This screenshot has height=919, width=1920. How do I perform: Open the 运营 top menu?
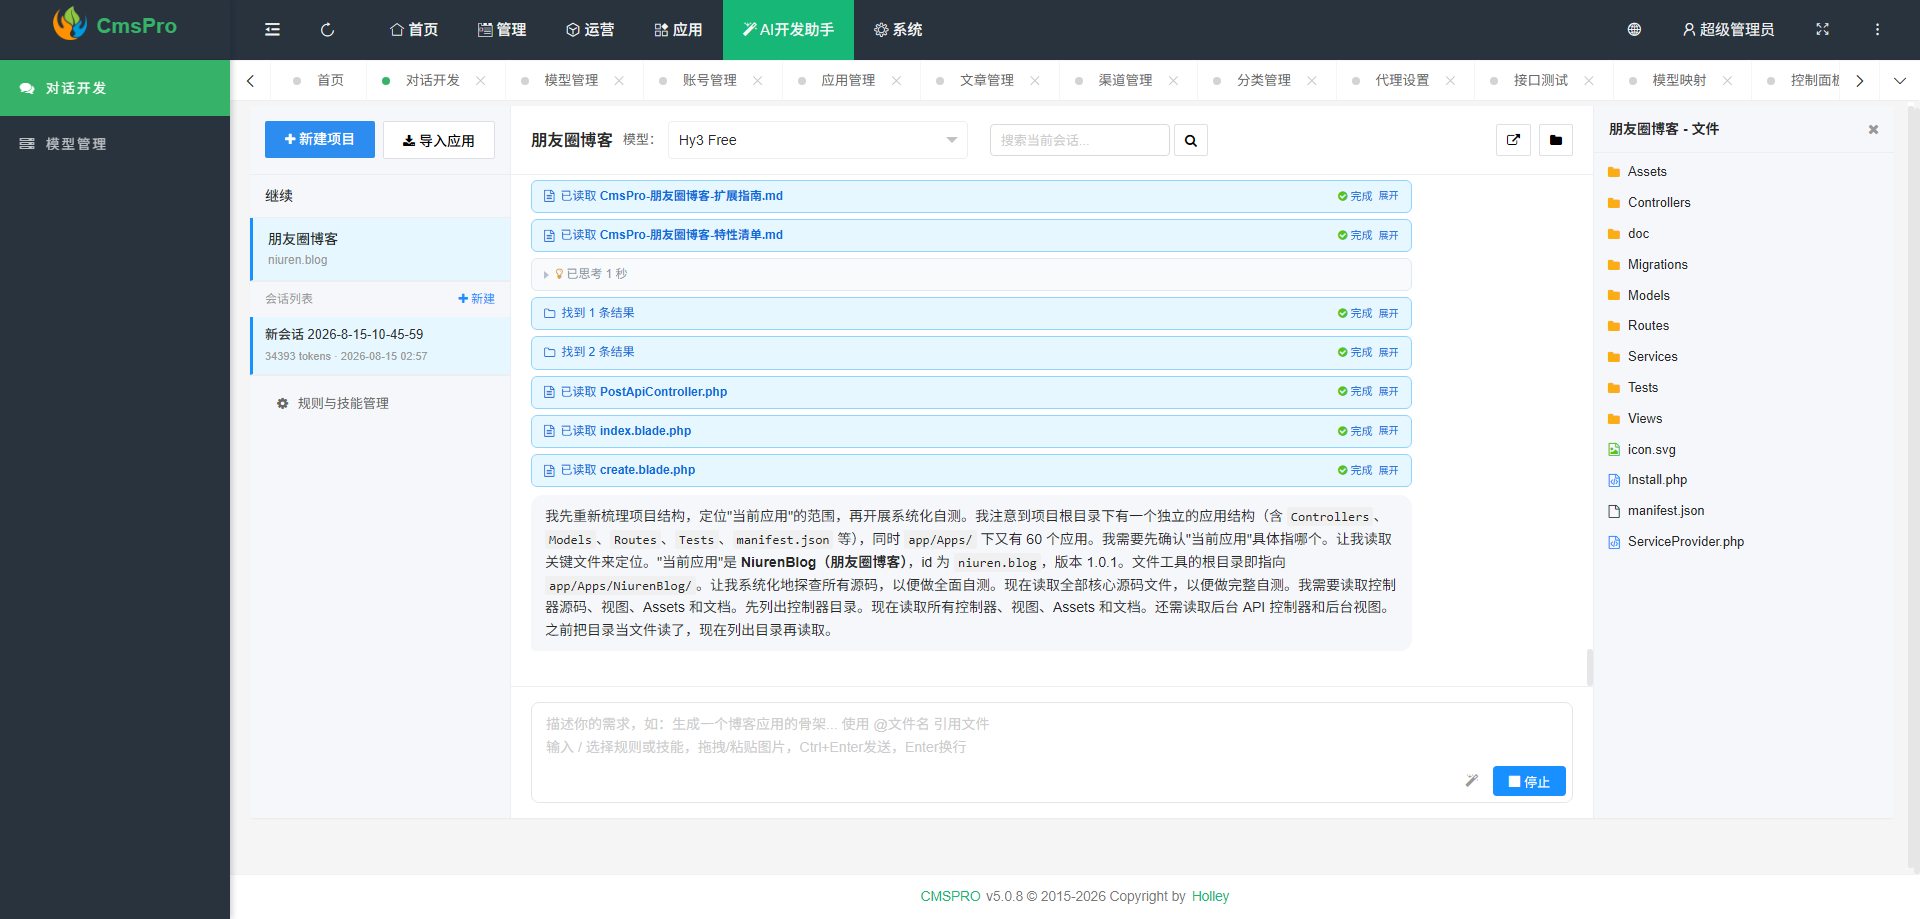[x=590, y=30]
